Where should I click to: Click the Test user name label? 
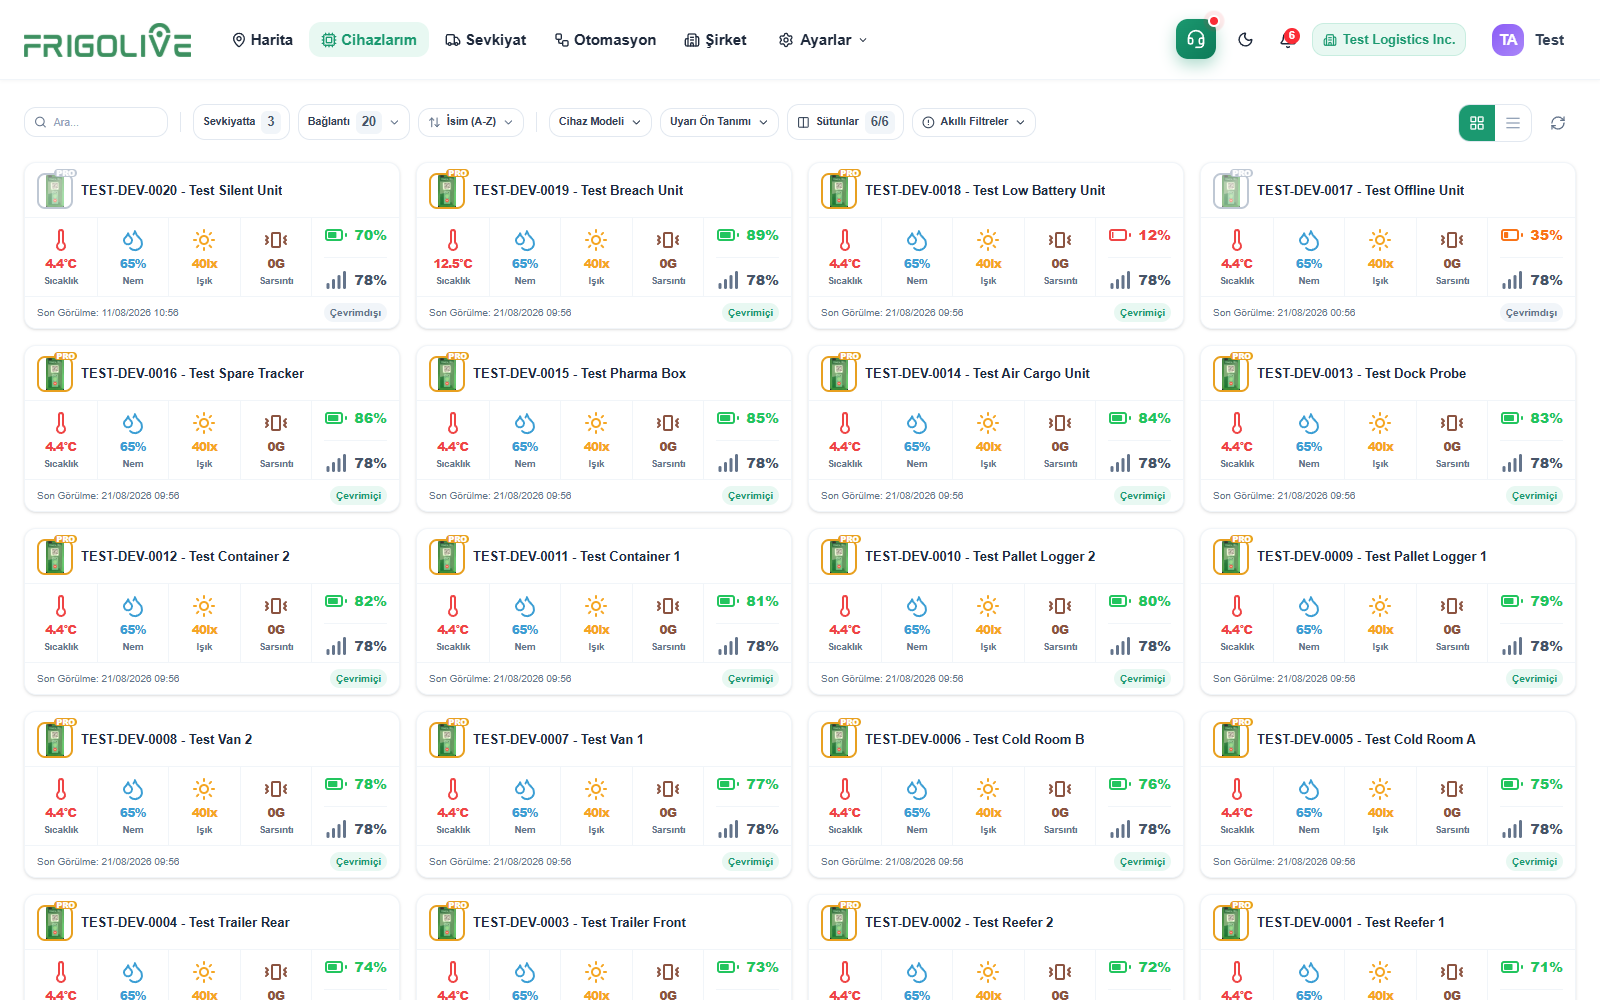[1550, 40]
